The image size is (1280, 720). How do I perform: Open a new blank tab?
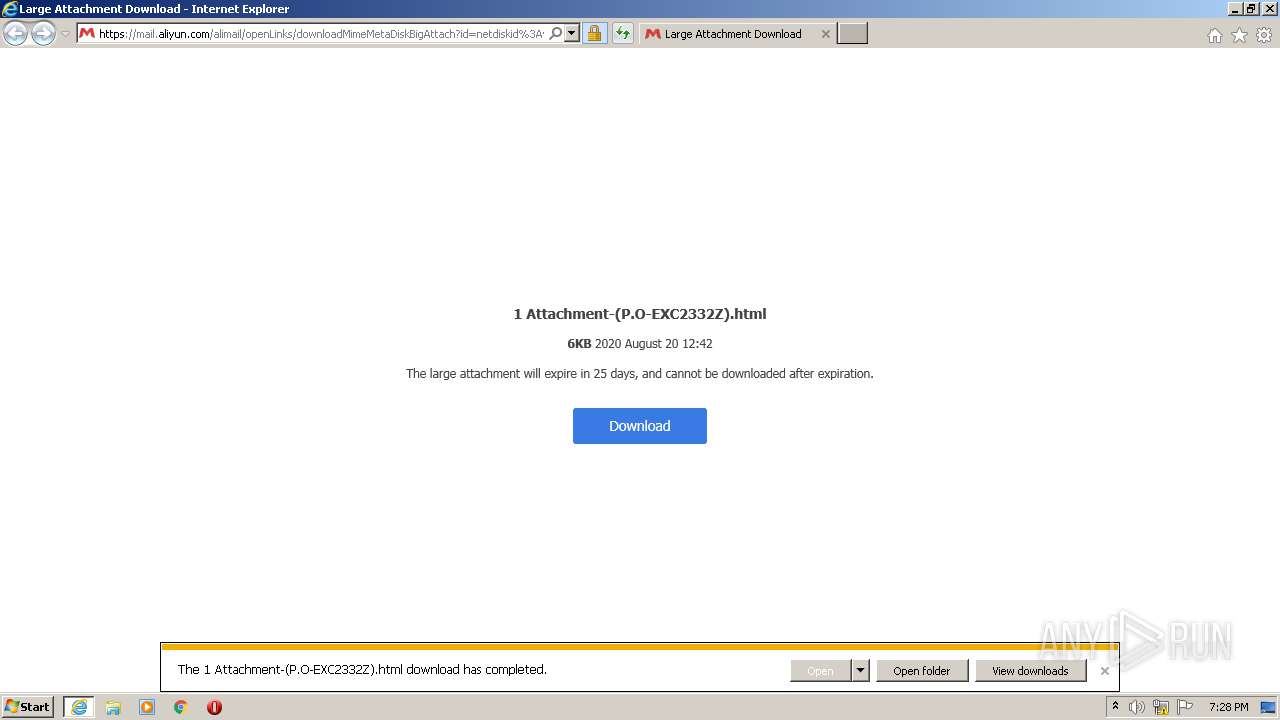pos(852,34)
